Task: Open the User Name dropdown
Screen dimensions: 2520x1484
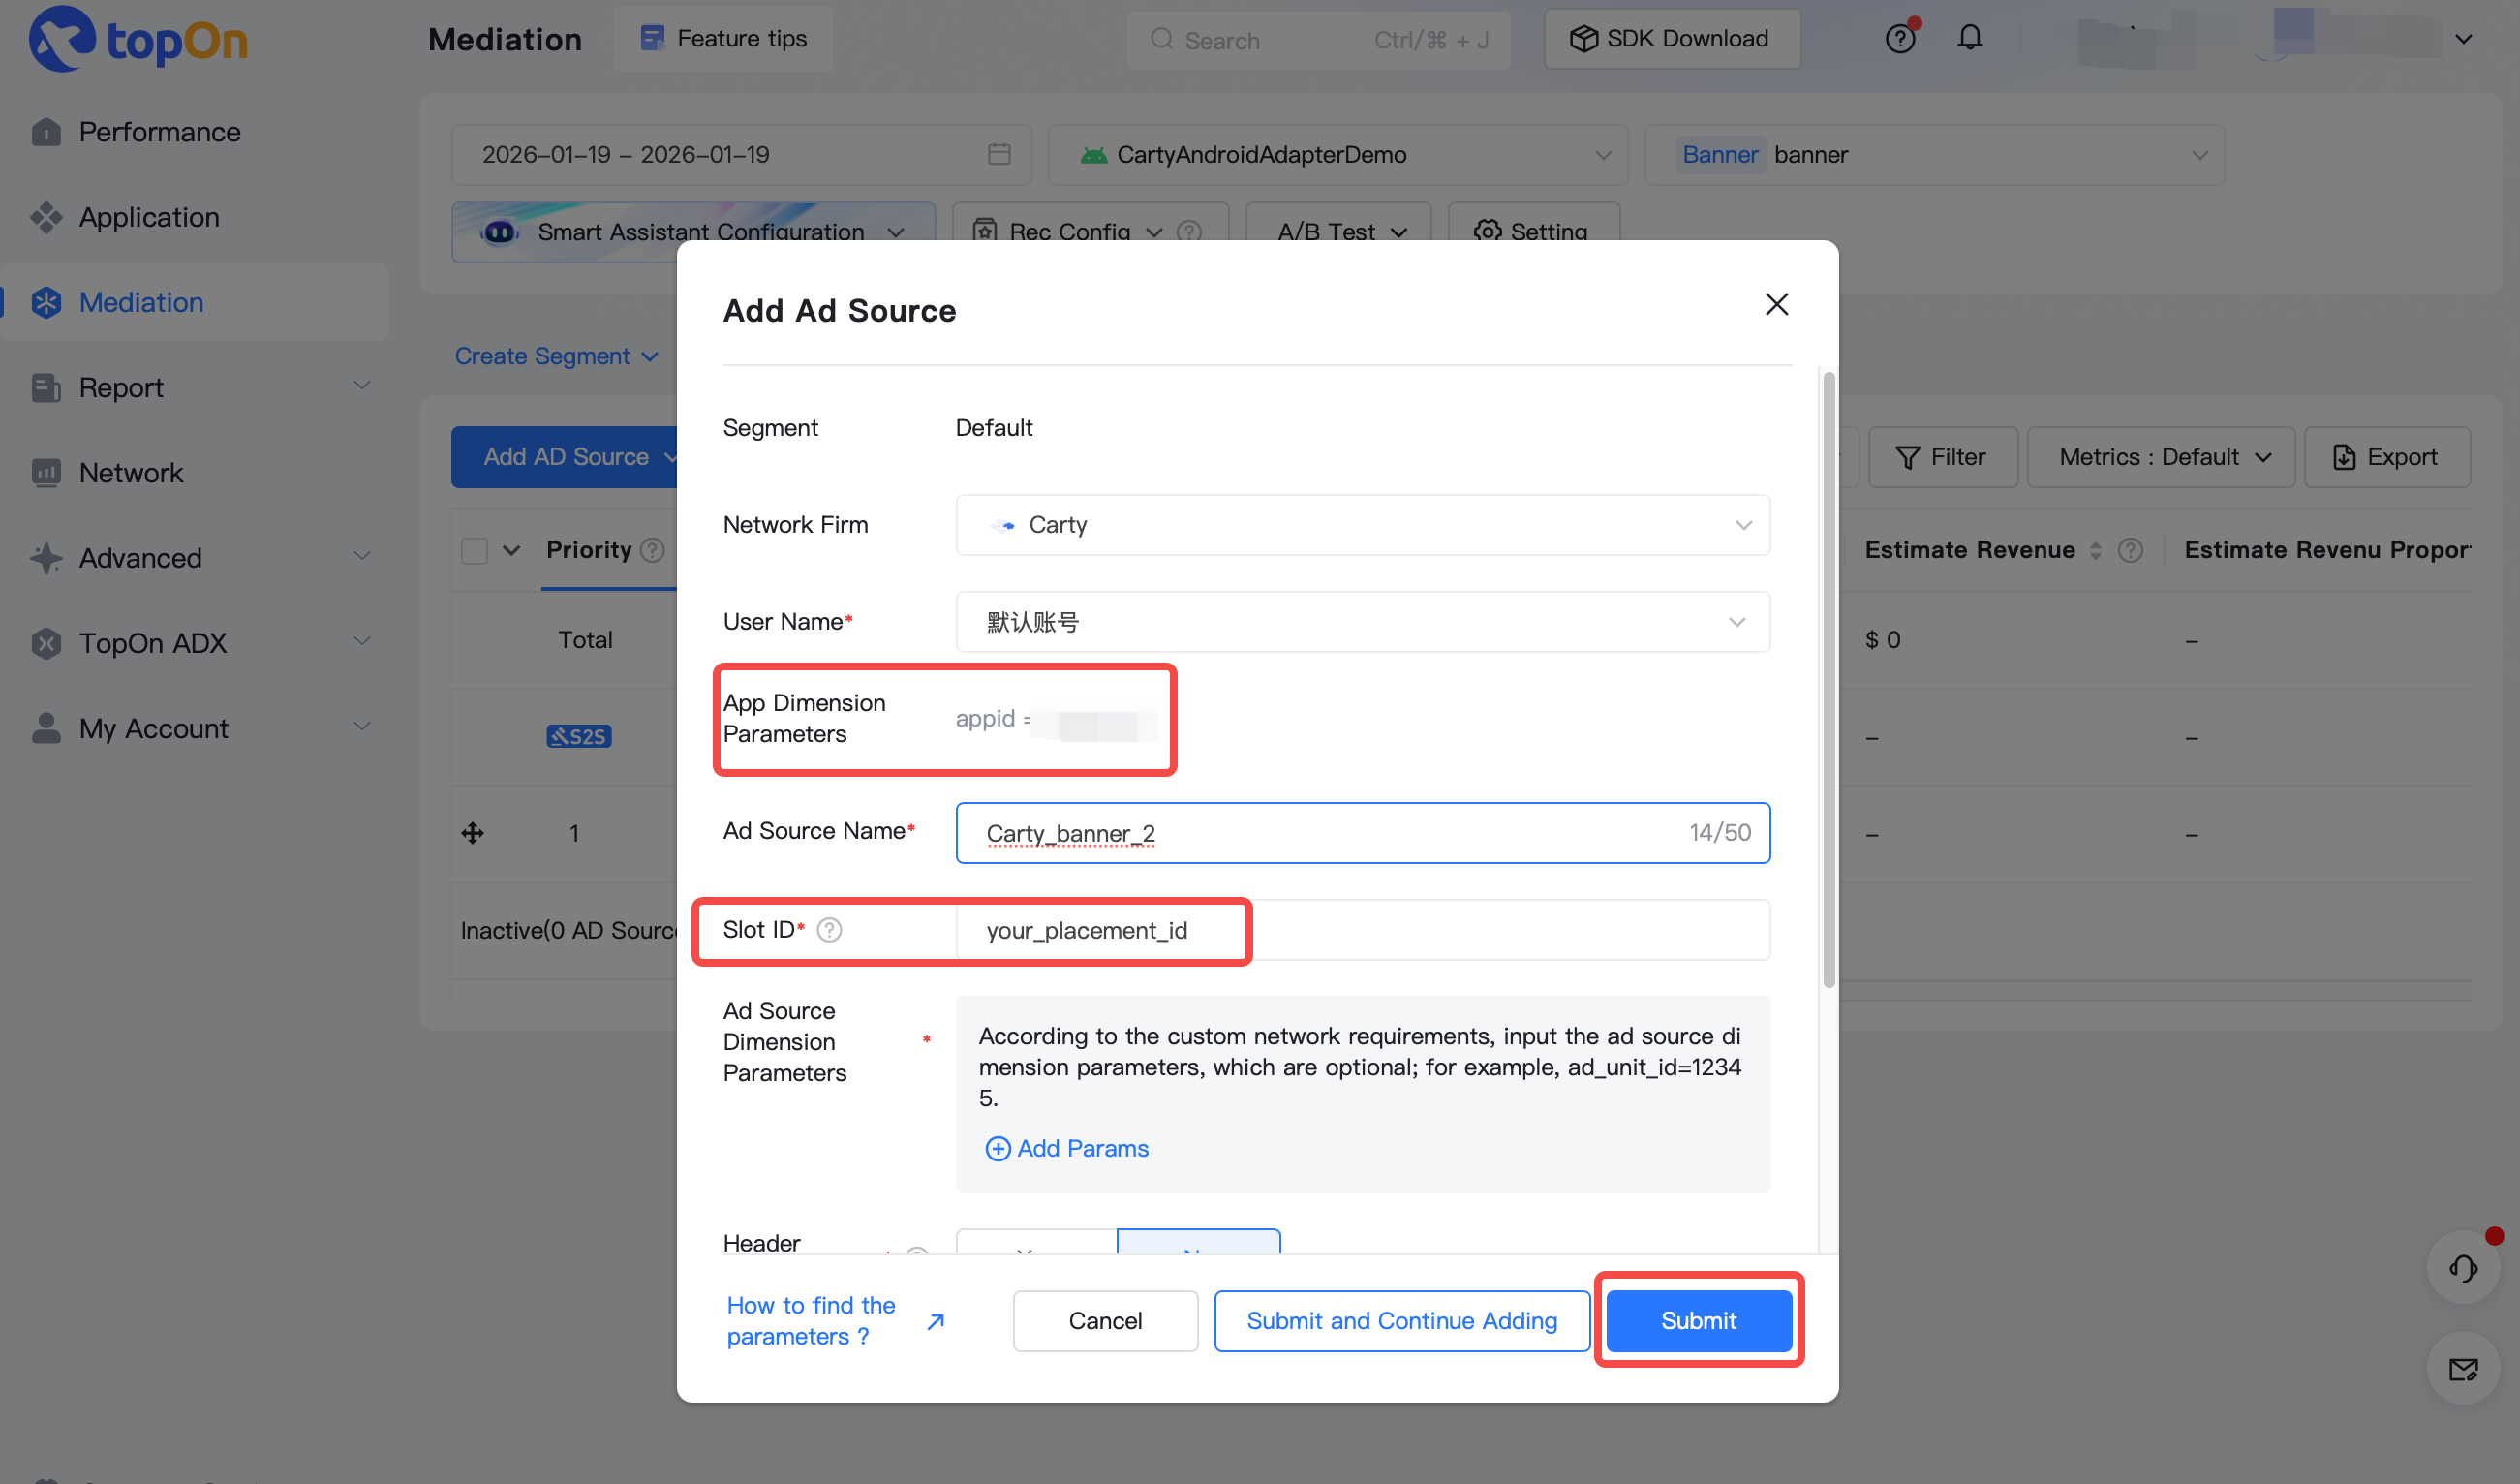Action: [1362, 622]
